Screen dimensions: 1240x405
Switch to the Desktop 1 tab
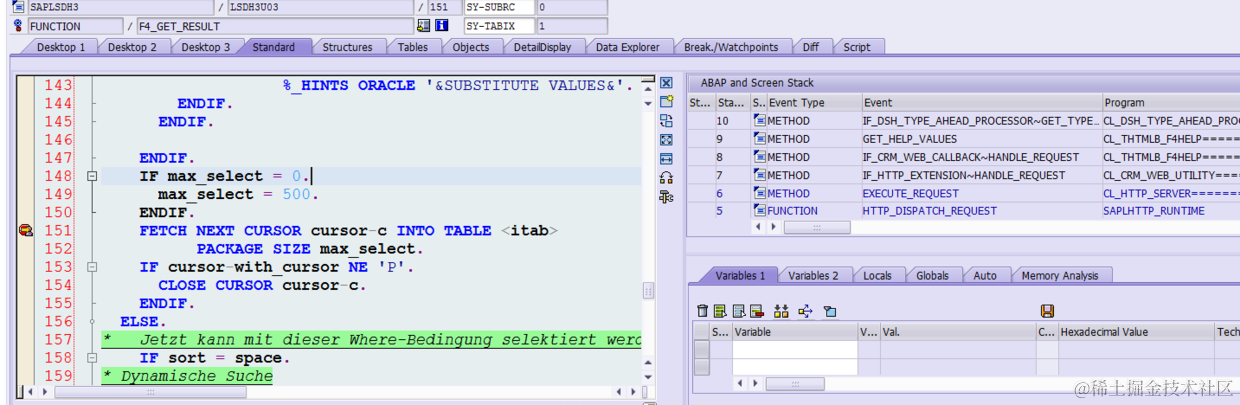[x=60, y=47]
